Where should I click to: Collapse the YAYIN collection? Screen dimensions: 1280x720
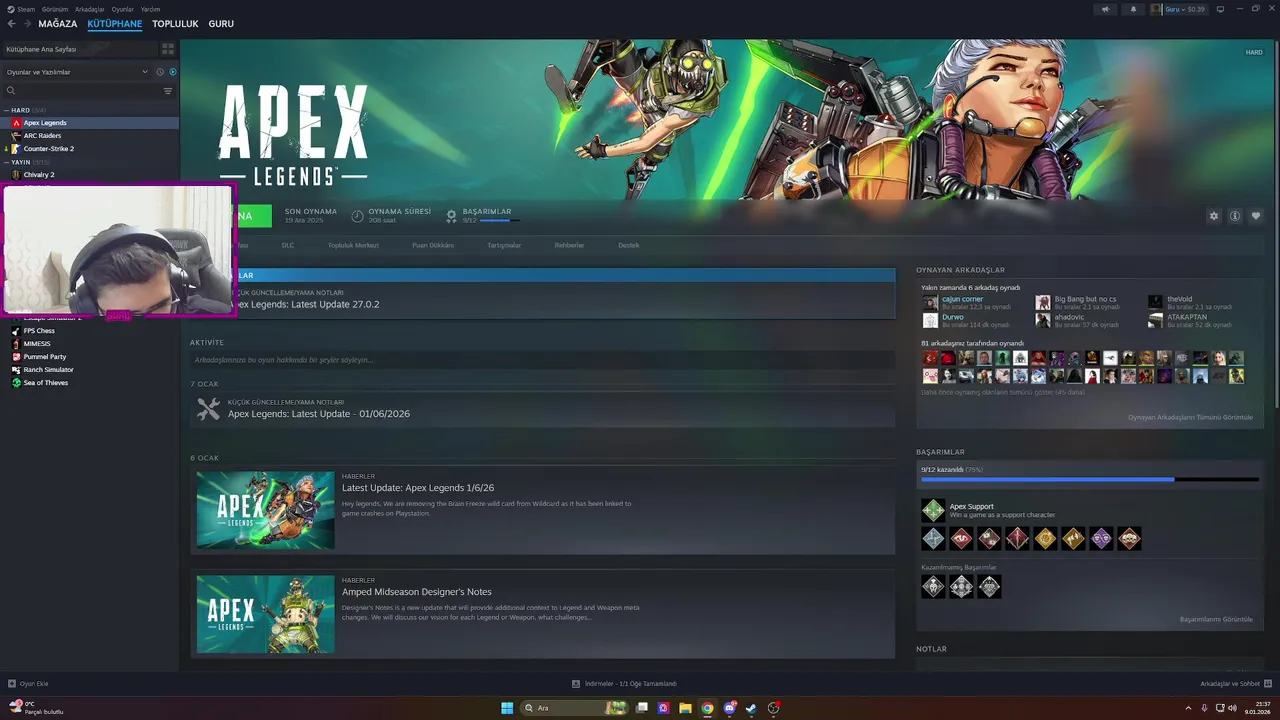[x=6, y=162]
